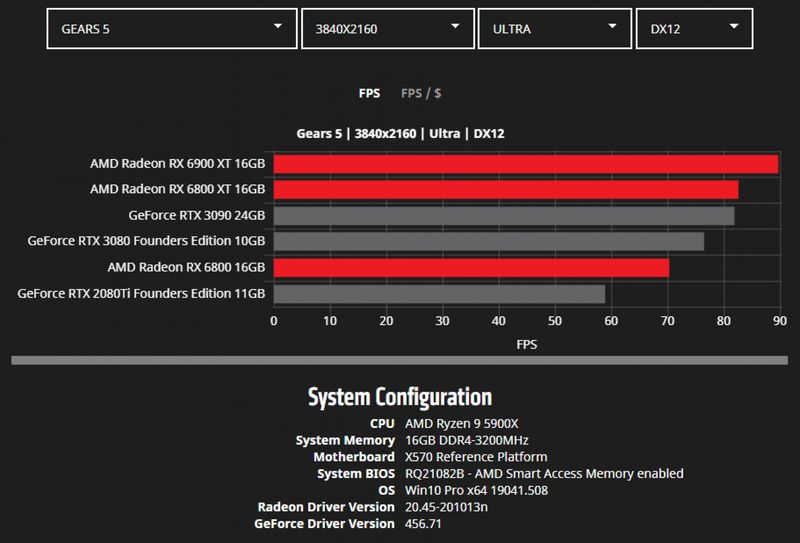Select the gray GeForce RTX 3080 Founders Edition bar
Image resolution: width=800 pixels, height=543 pixels.
[489, 241]
